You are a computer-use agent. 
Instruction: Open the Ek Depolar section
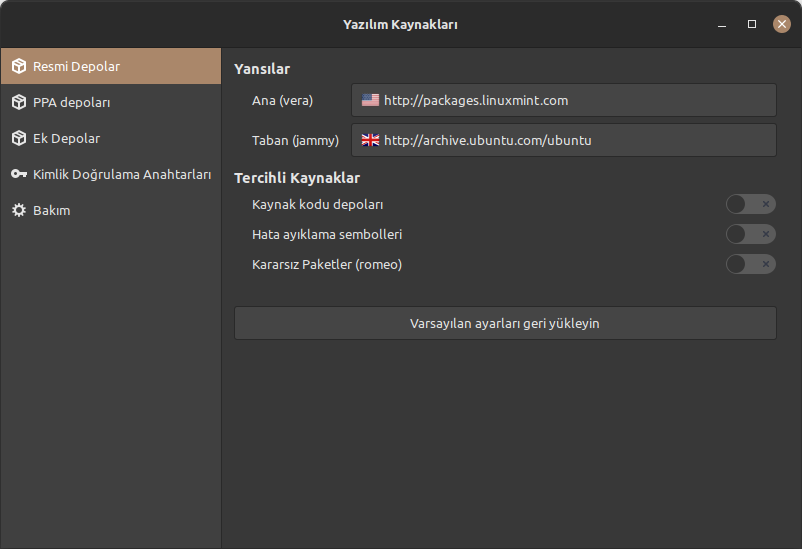pyautogui.click(x=66, y=139)
